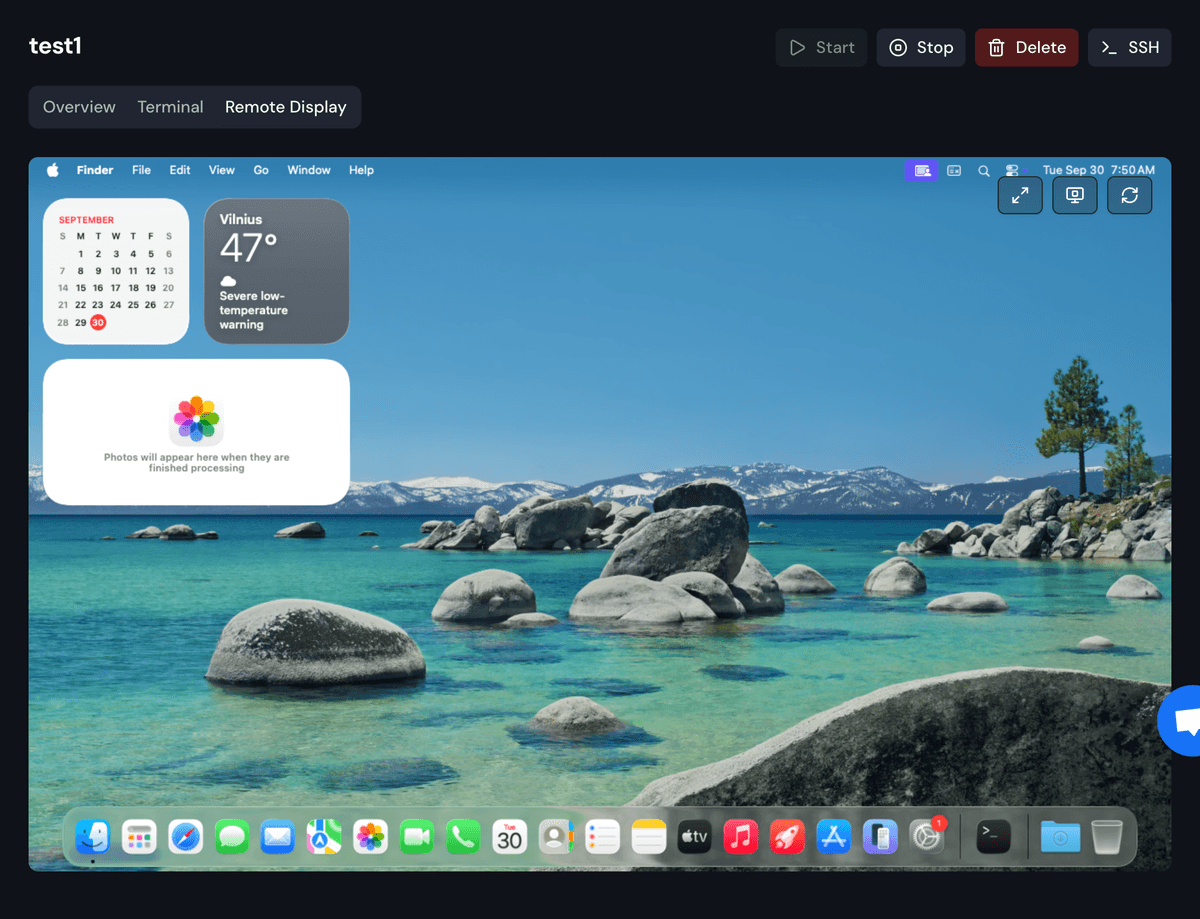1200x919 pixels.
Task: Click the red Delete button
Action: [x=1026, y=47]
